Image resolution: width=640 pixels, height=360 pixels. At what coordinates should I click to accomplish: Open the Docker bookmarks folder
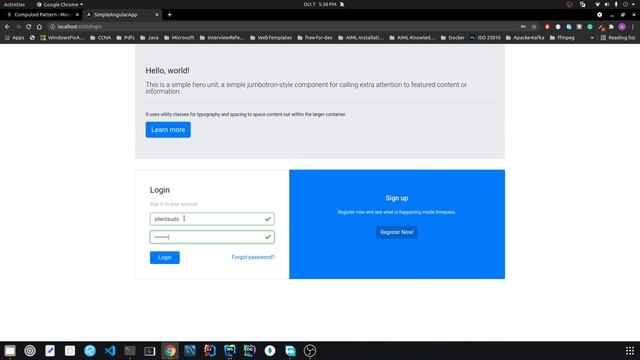point(453,38)
